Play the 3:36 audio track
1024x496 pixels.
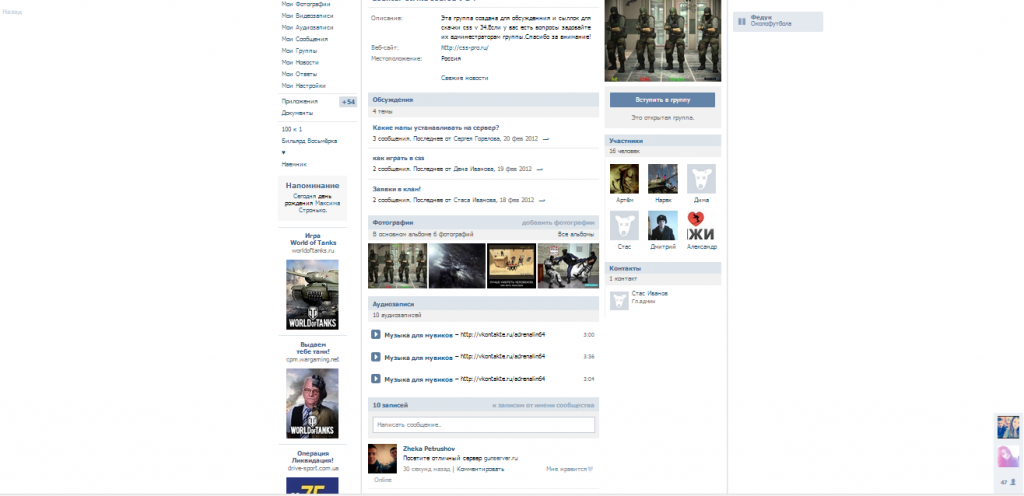tap(375, 357)
